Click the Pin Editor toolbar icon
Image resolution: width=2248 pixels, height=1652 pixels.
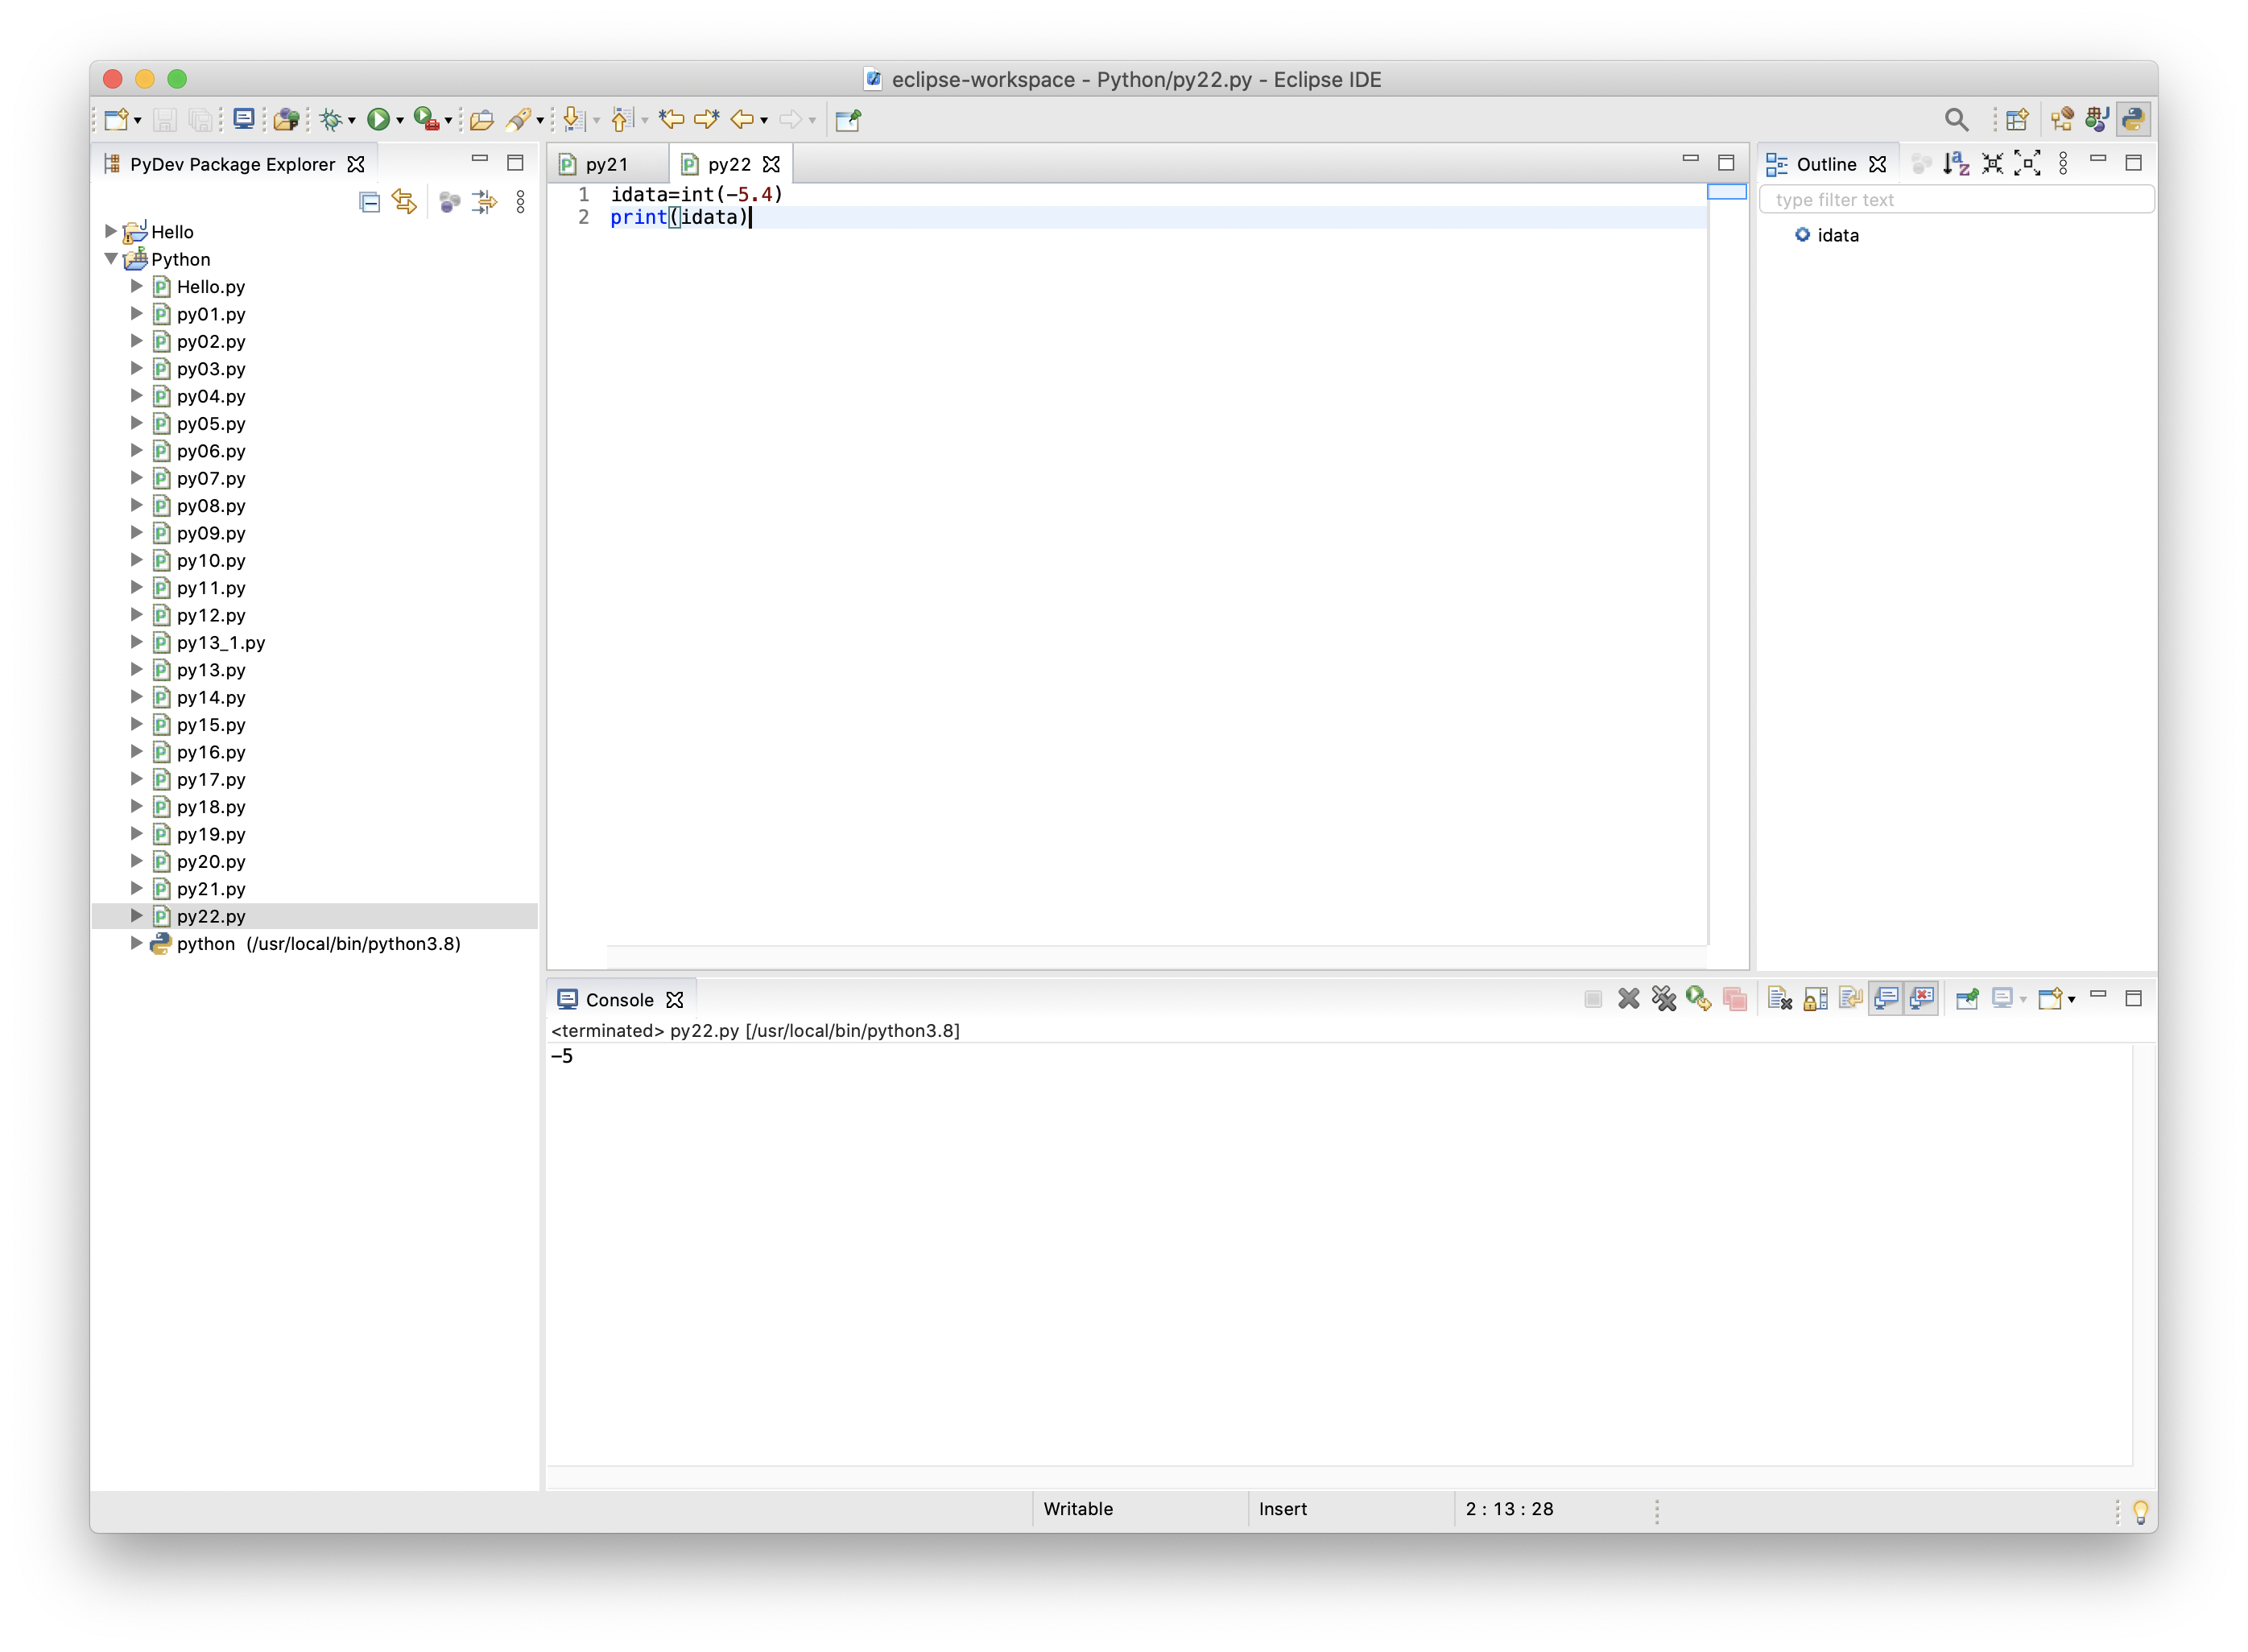pos(848,120)
